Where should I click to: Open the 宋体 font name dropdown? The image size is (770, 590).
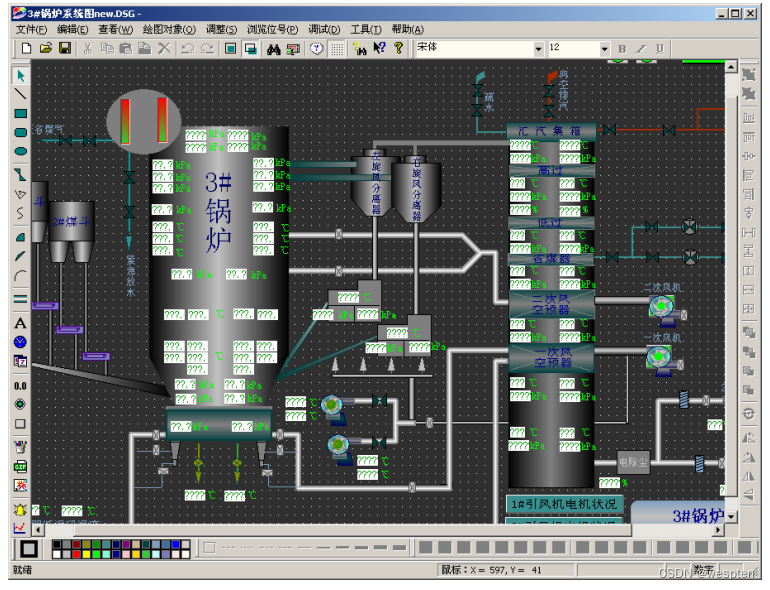tap(538, 49)
